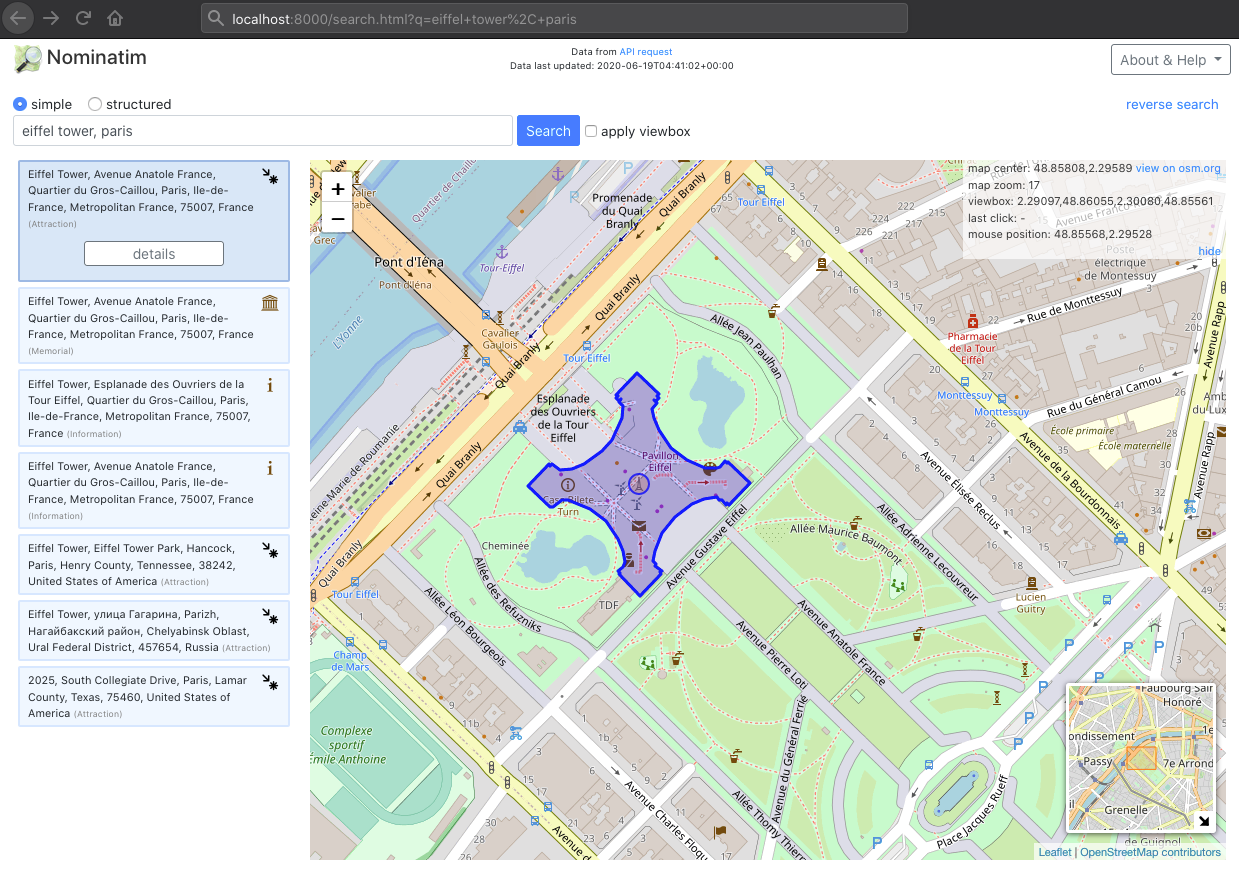Select the structured search radio button
The height and width of the screenshot is (870, 1239).
(95, 104)
